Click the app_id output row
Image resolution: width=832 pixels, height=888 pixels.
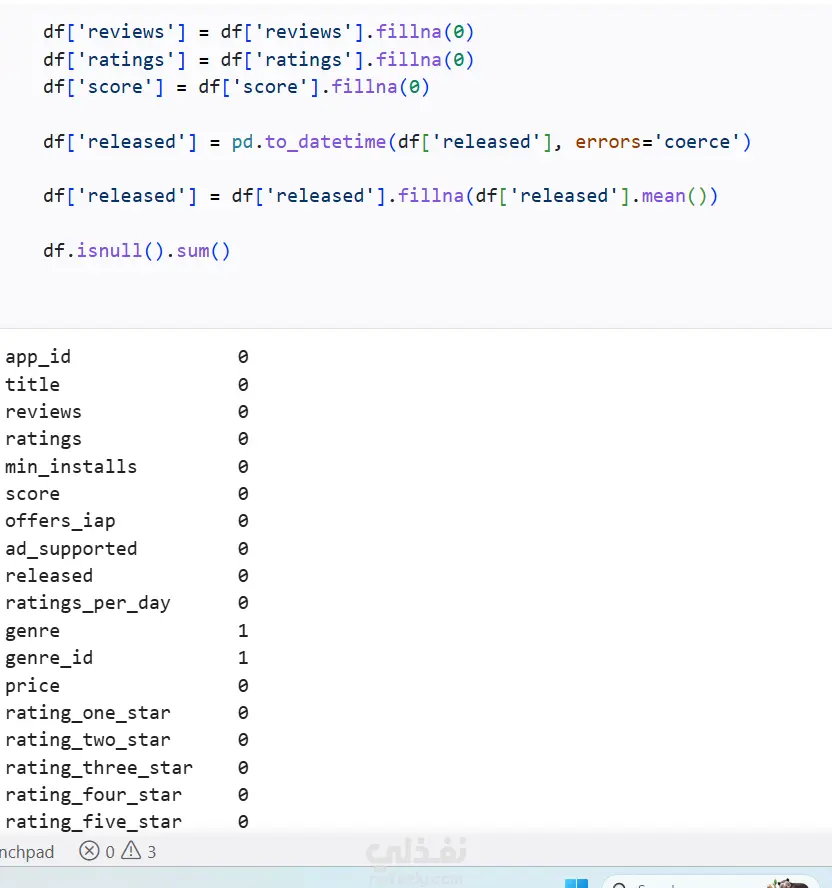pos(127,357)
